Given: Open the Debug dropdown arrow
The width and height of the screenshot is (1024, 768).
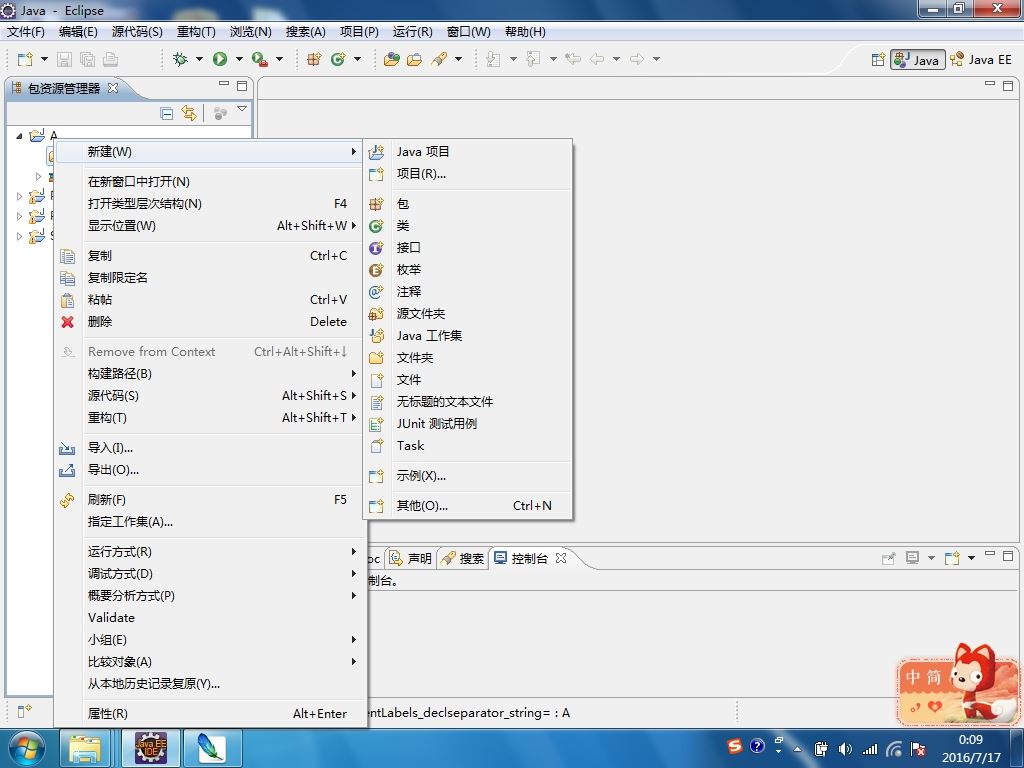Looking at the screenshot, I should click(x=199, y=59).
